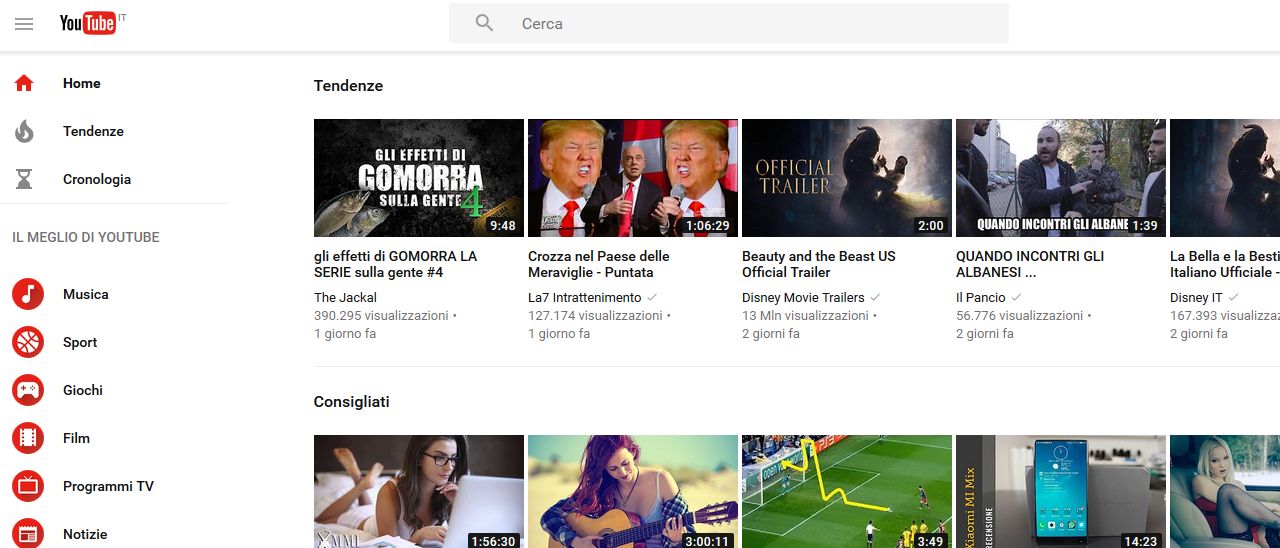Open the Tendenze section heading

pyautogui.click(x=348, y=86)
